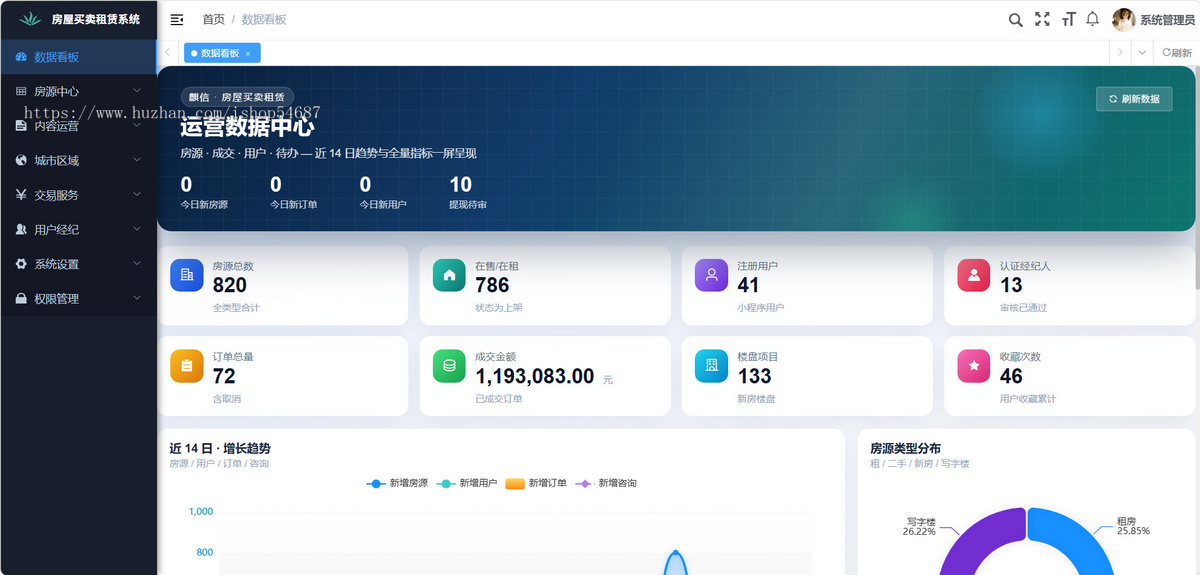Click the 房源总数 value 820
Viewport: 1200px width, 575px height.
230,285
